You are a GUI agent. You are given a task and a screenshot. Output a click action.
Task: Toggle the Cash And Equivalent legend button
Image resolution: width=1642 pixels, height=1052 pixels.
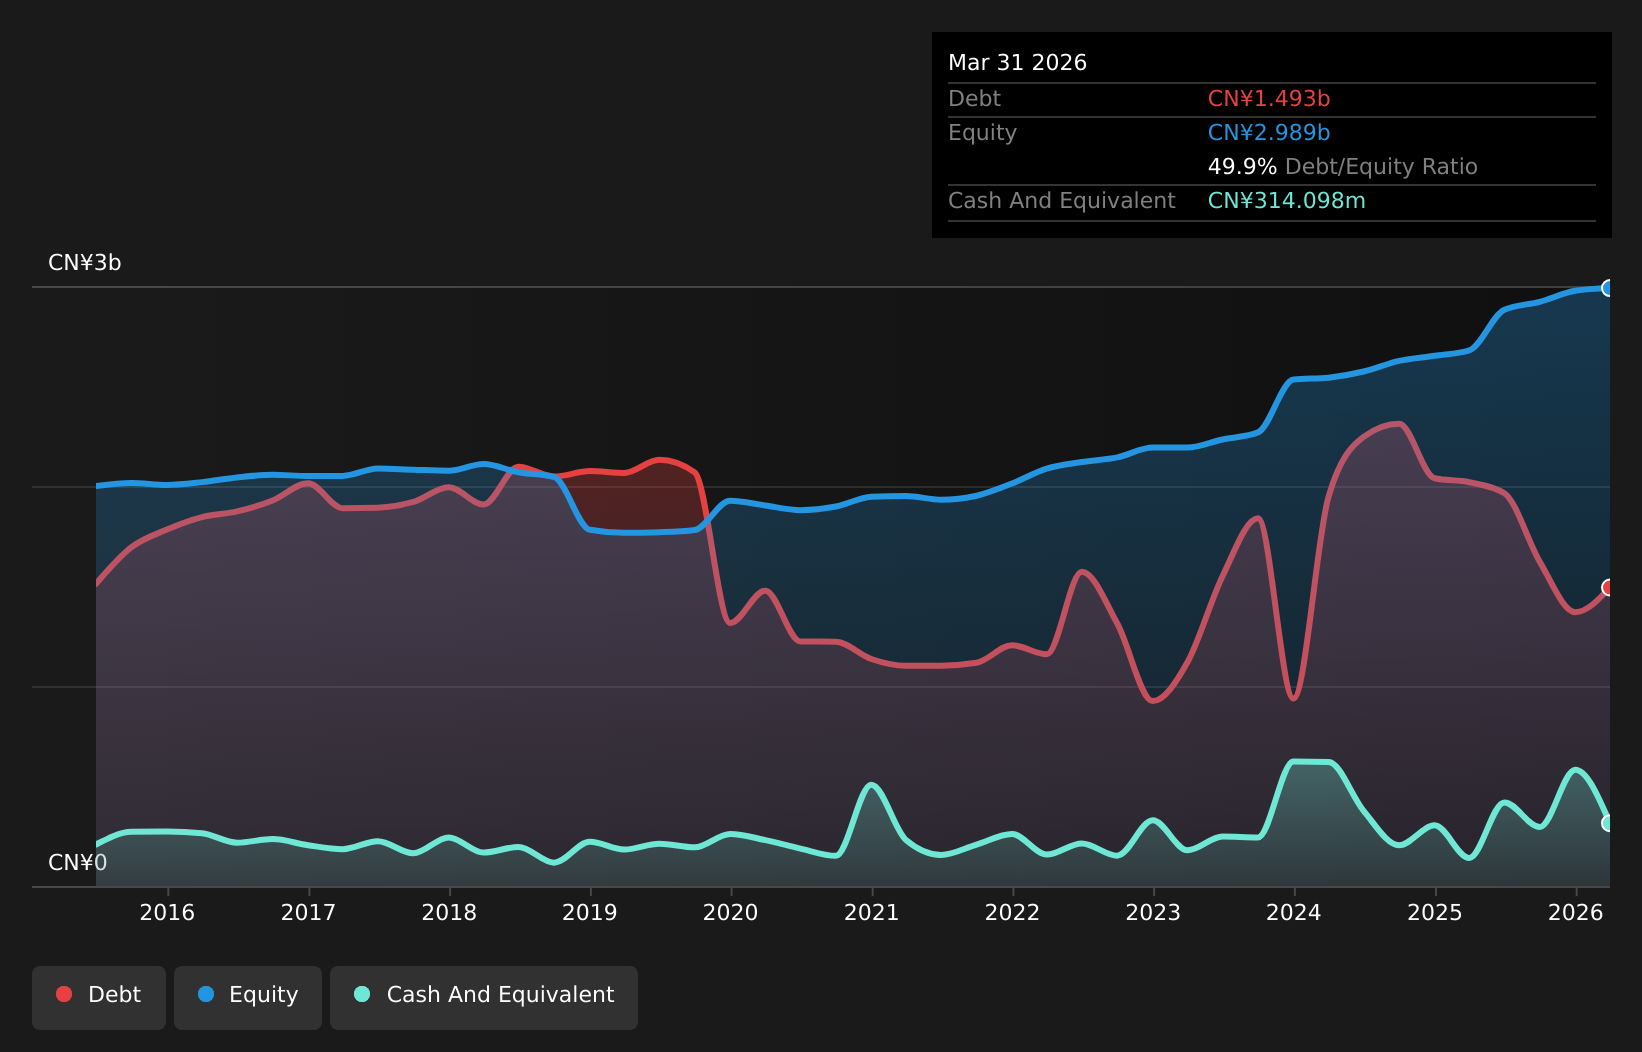coord(484,997)
